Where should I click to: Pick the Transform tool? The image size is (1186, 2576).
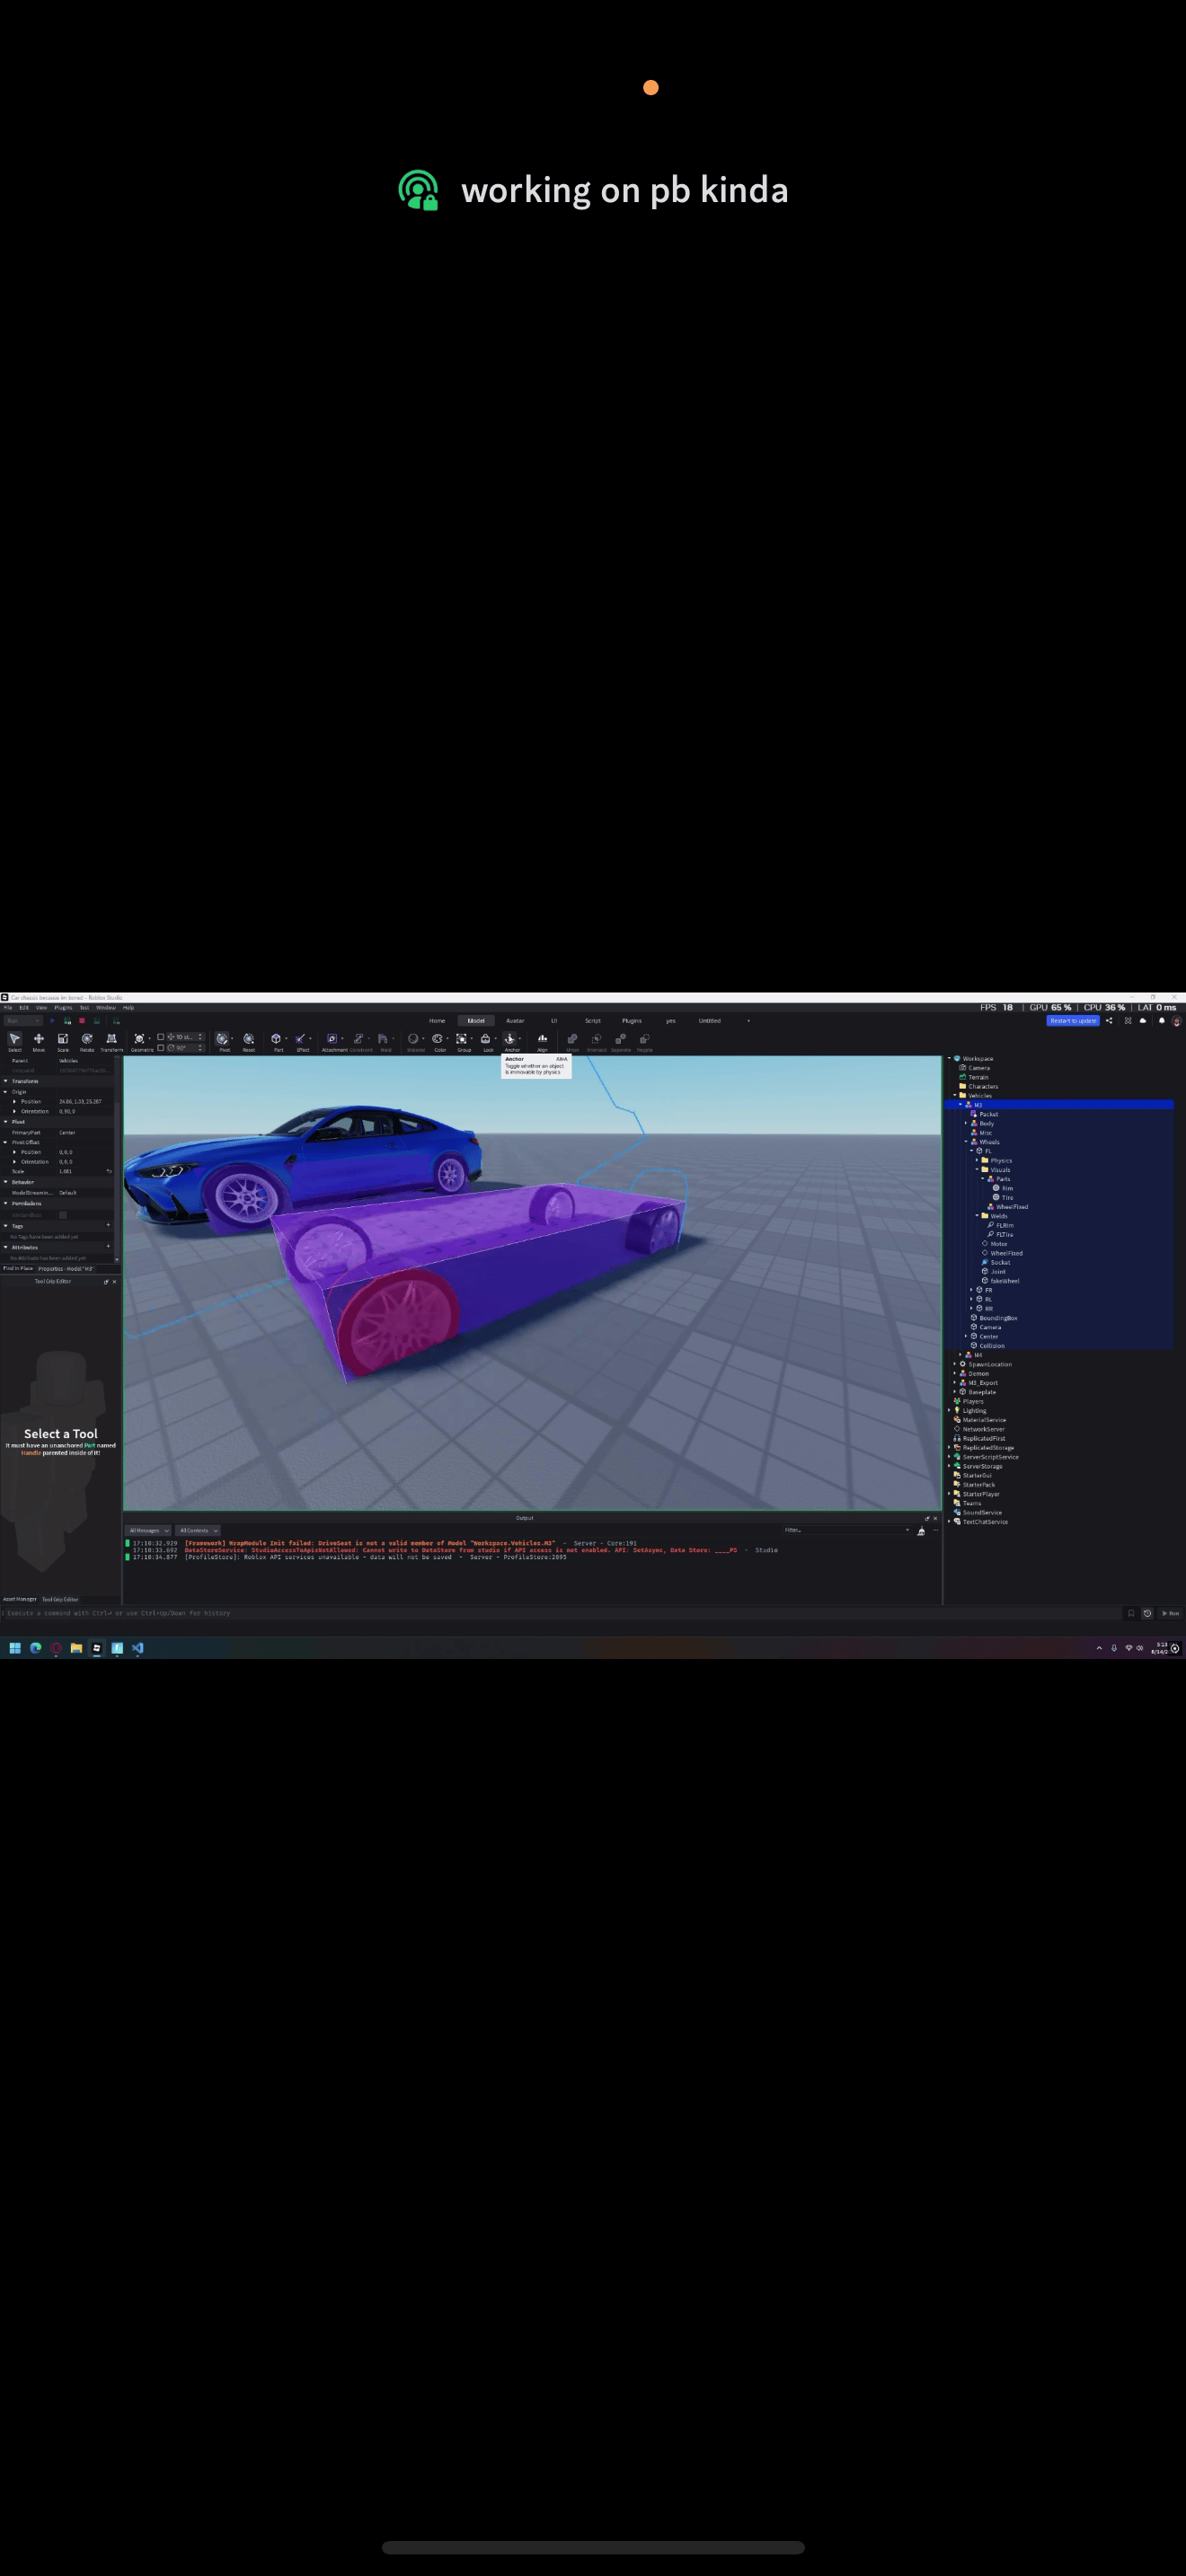coord(111,1041)
